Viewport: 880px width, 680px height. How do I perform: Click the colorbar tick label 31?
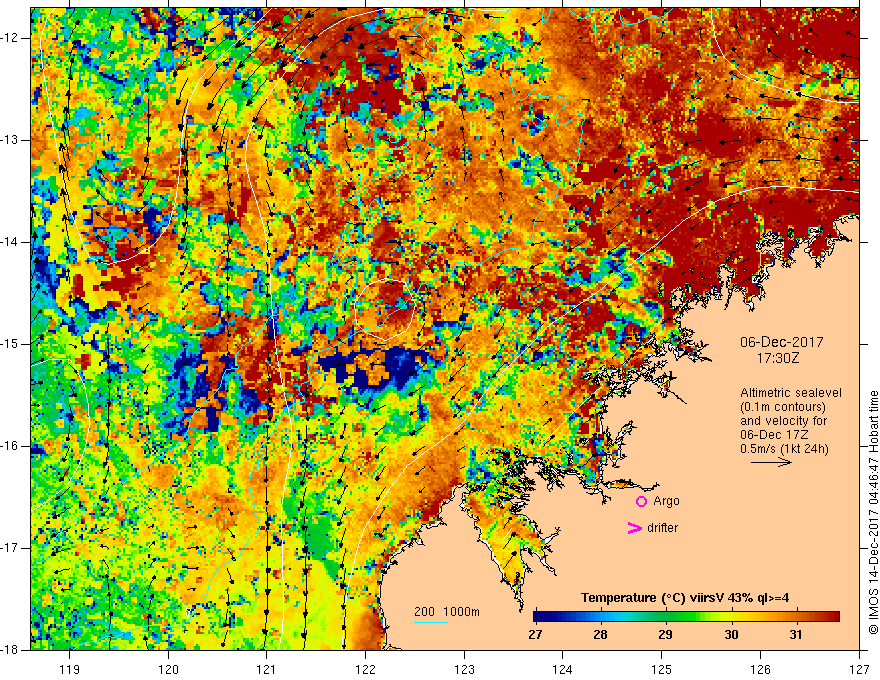pyautogui.click(x=796, y=635)
